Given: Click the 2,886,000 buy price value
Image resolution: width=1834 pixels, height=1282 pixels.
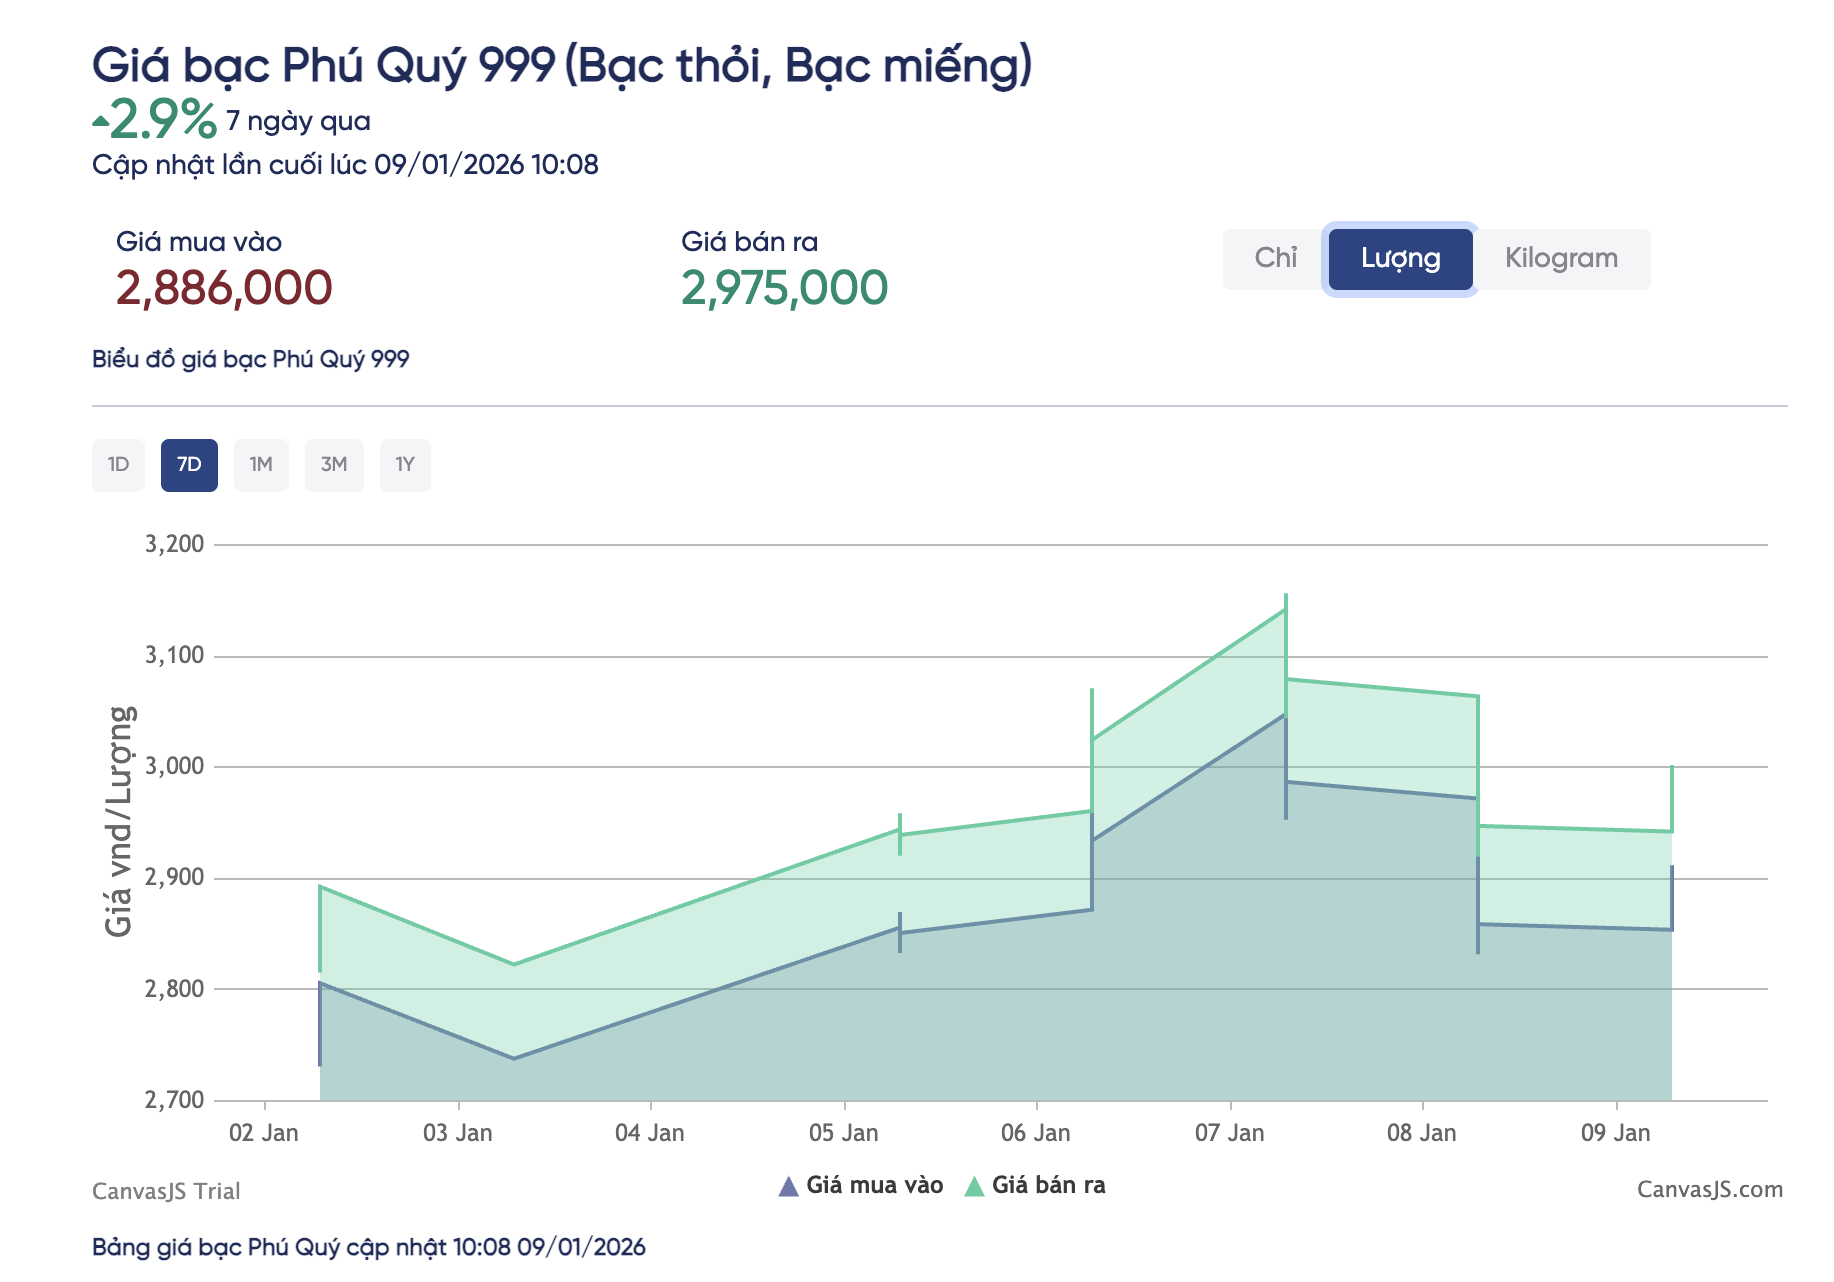Looking at the screenshot, I should [x=224, y=288].
